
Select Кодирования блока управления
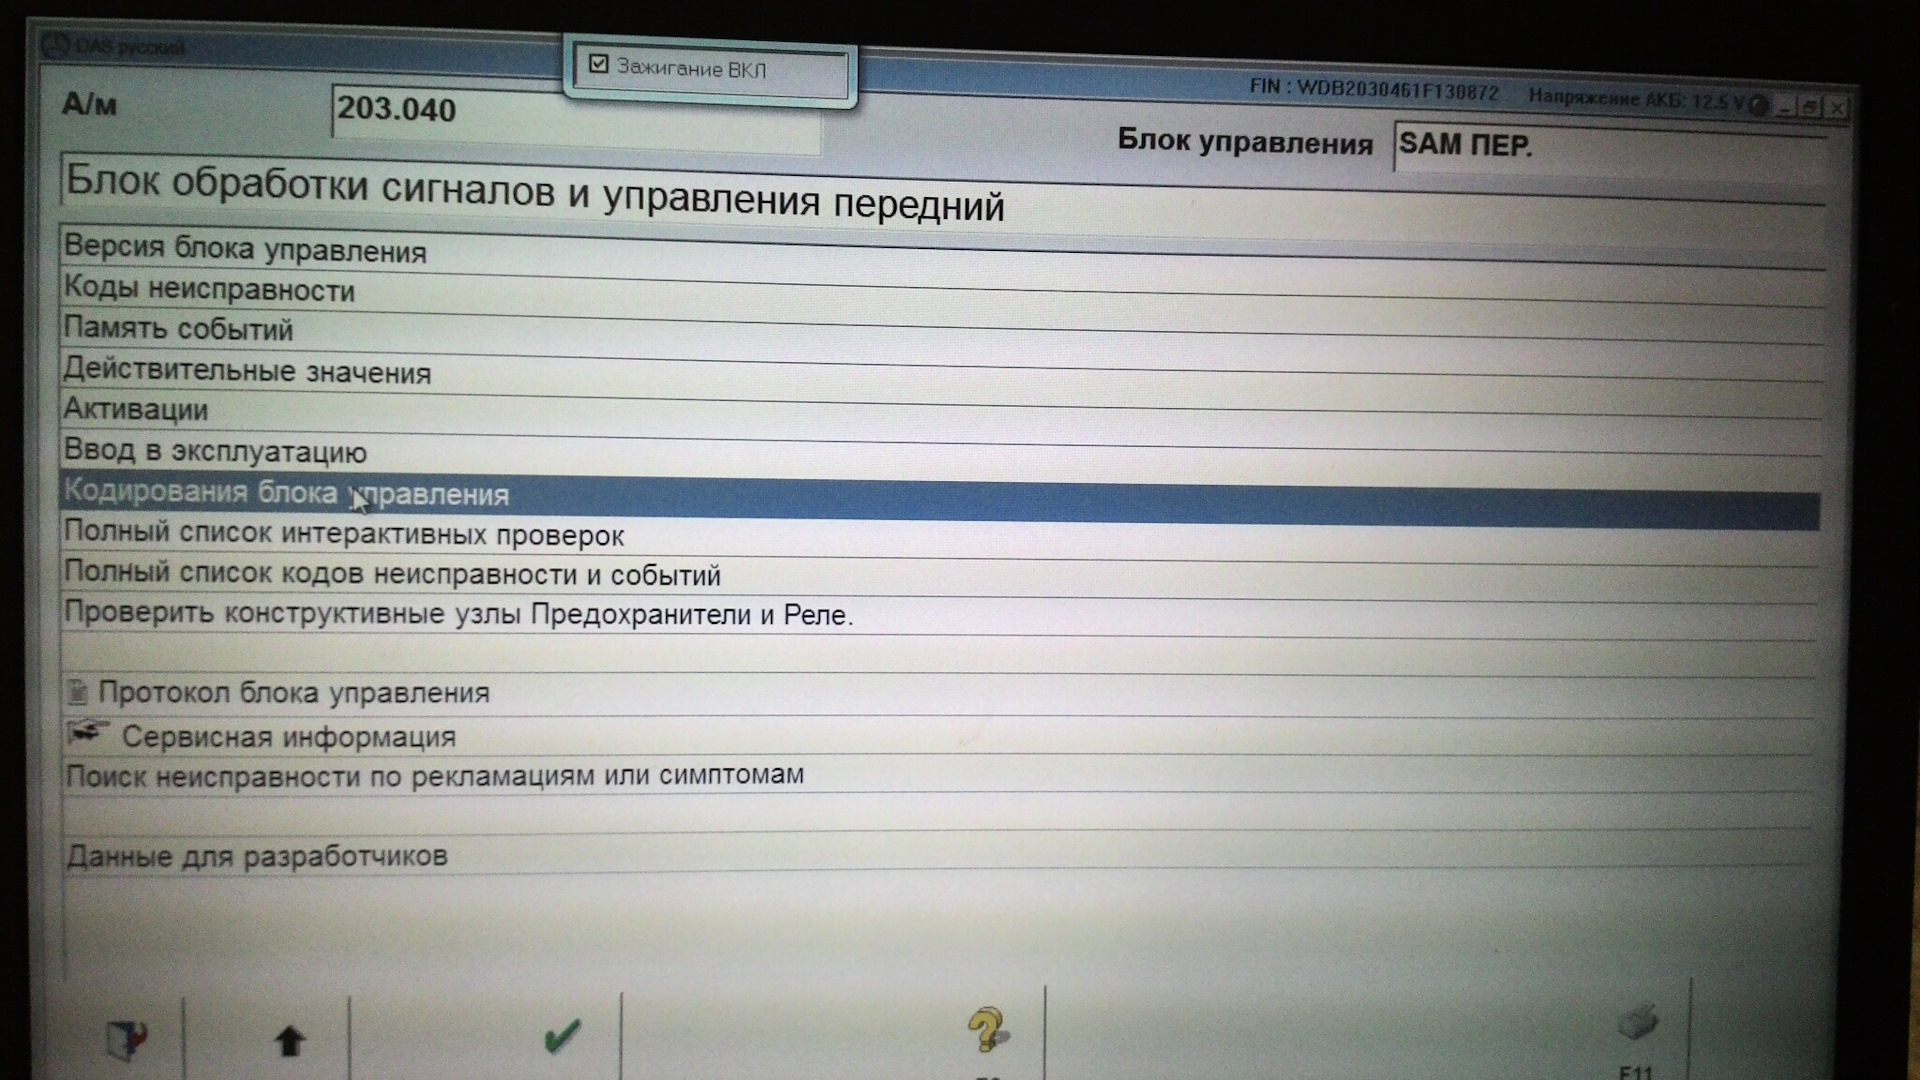tap(940, 500)
